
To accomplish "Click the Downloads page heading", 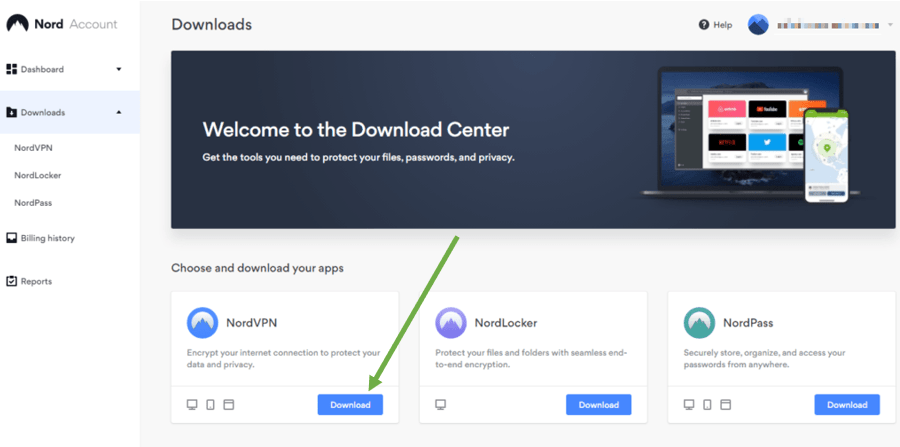I will [x=212, y=25].
